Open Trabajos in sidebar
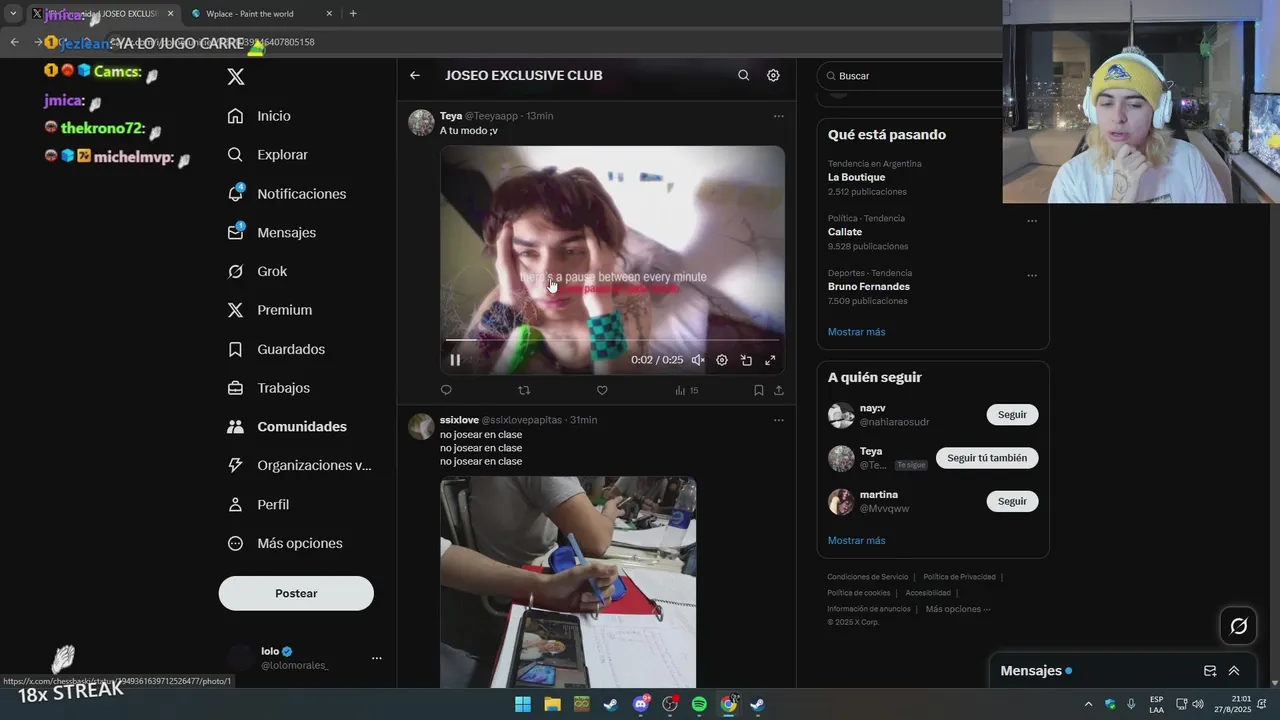 click(268, 388)
